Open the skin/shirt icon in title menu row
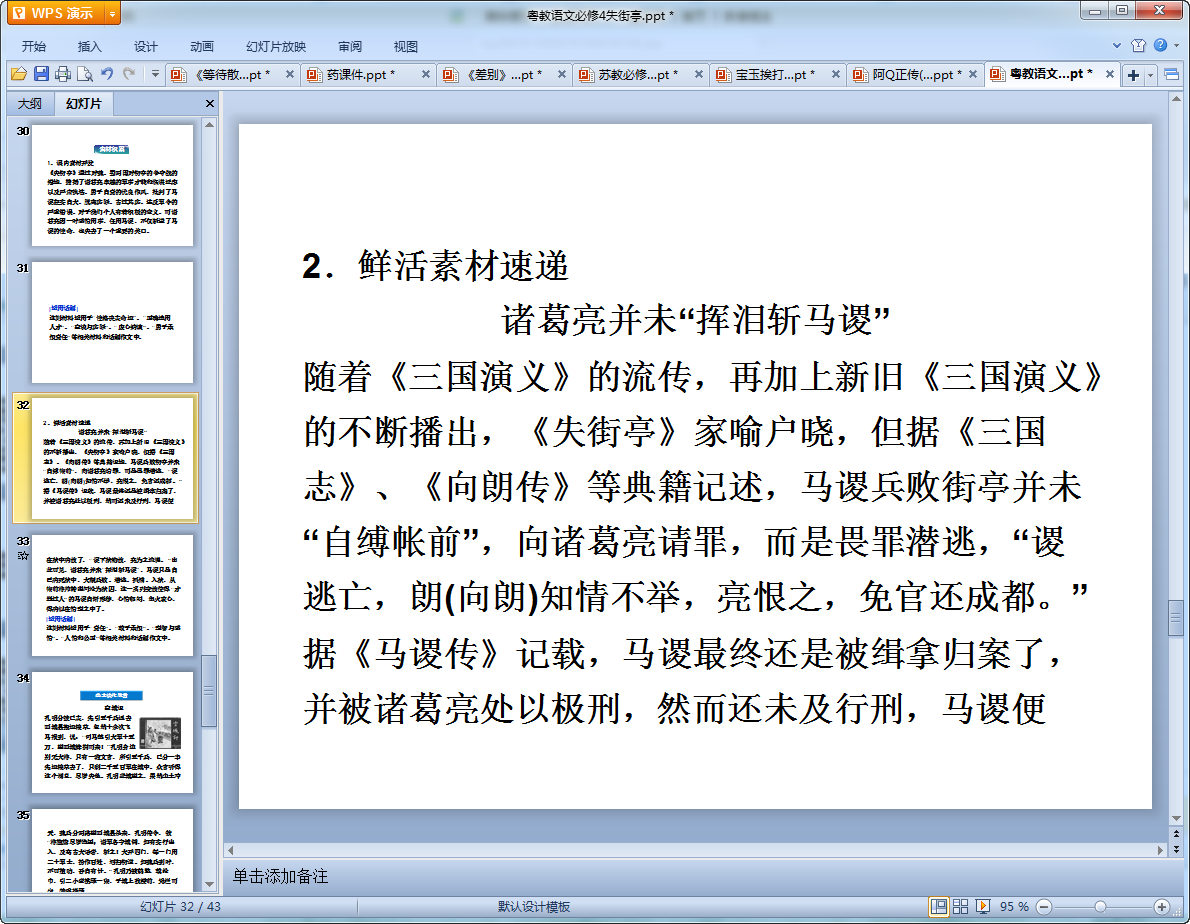This screenshot has height=924, width=1190. [1138, 46]
